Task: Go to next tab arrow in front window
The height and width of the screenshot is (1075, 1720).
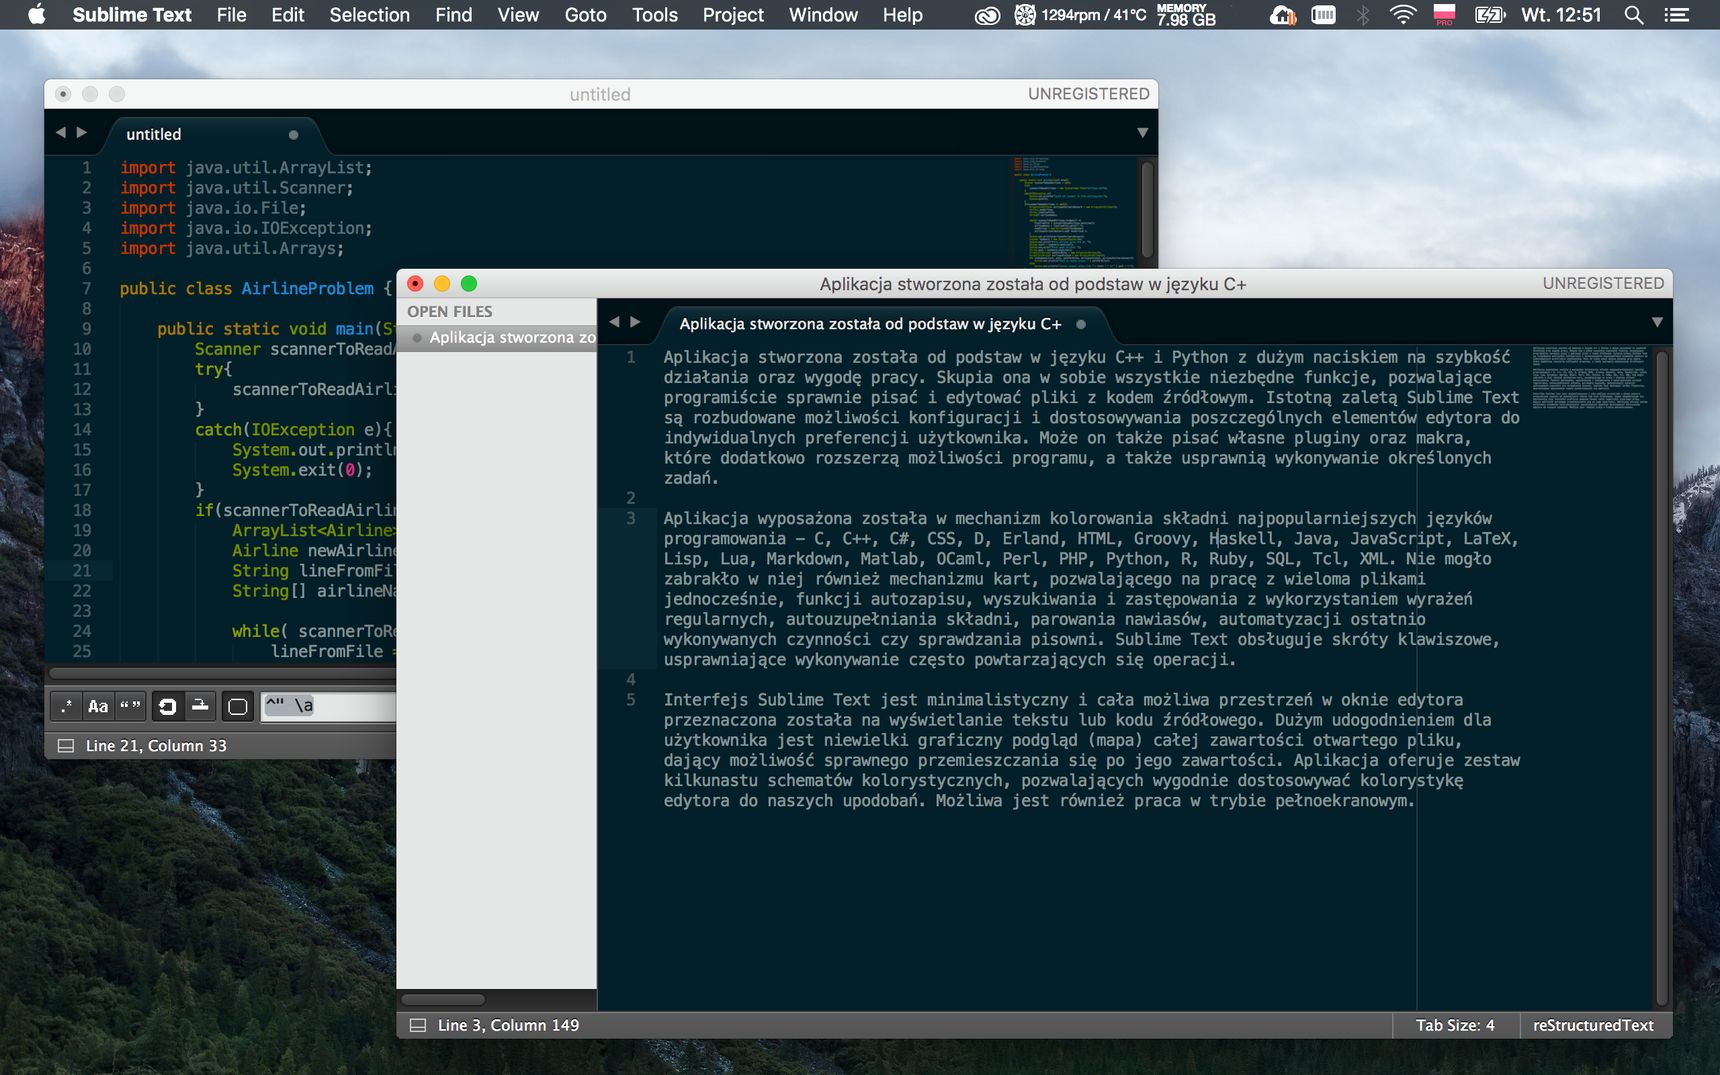Action: (635, 322)
